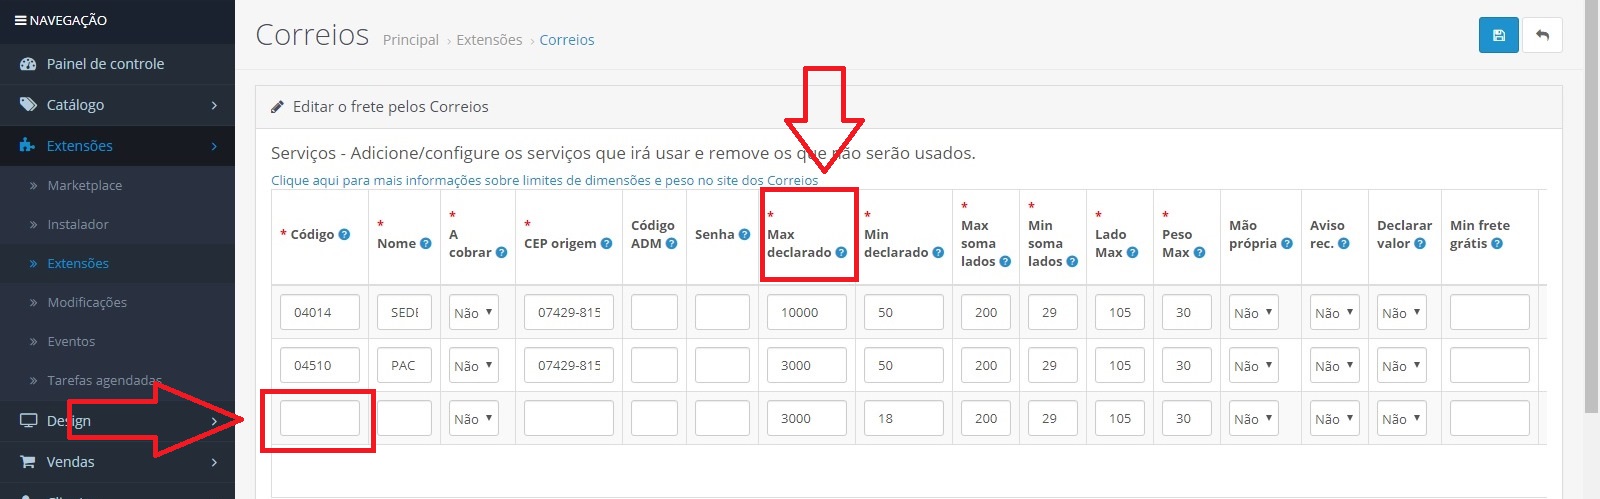Click the Código field containing 04014

tap(320, 312)
